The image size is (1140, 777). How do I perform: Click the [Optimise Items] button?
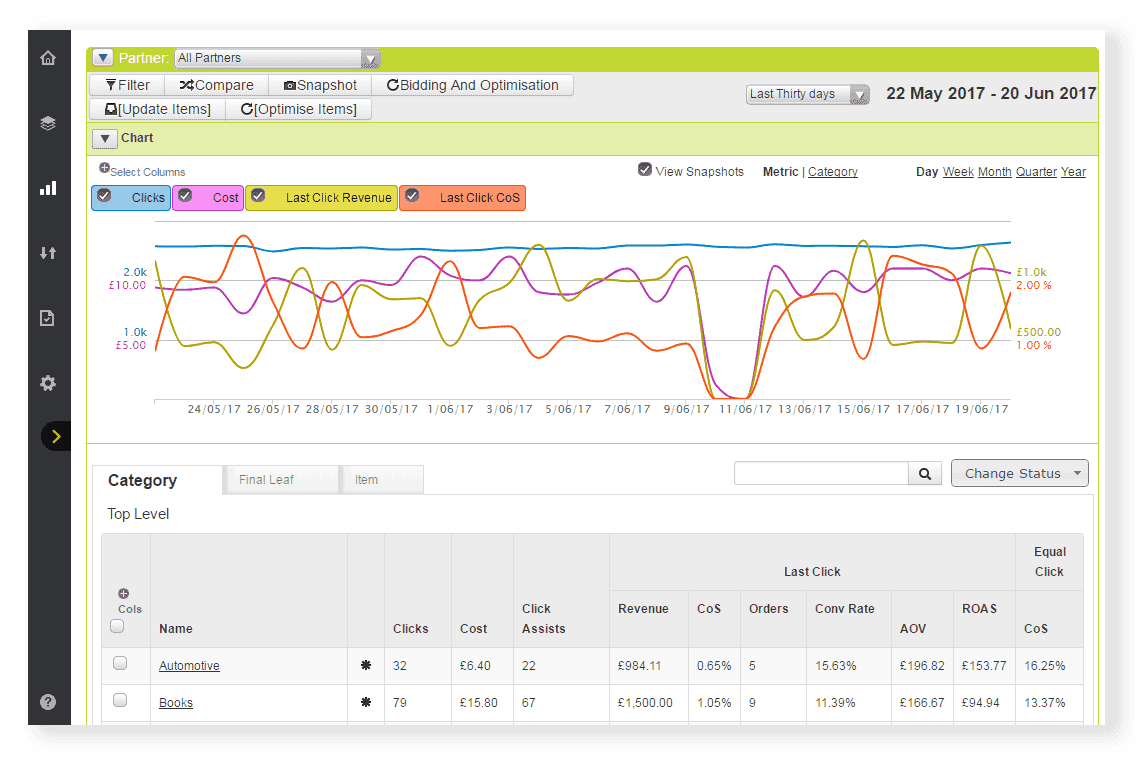(x=299, y=109)
